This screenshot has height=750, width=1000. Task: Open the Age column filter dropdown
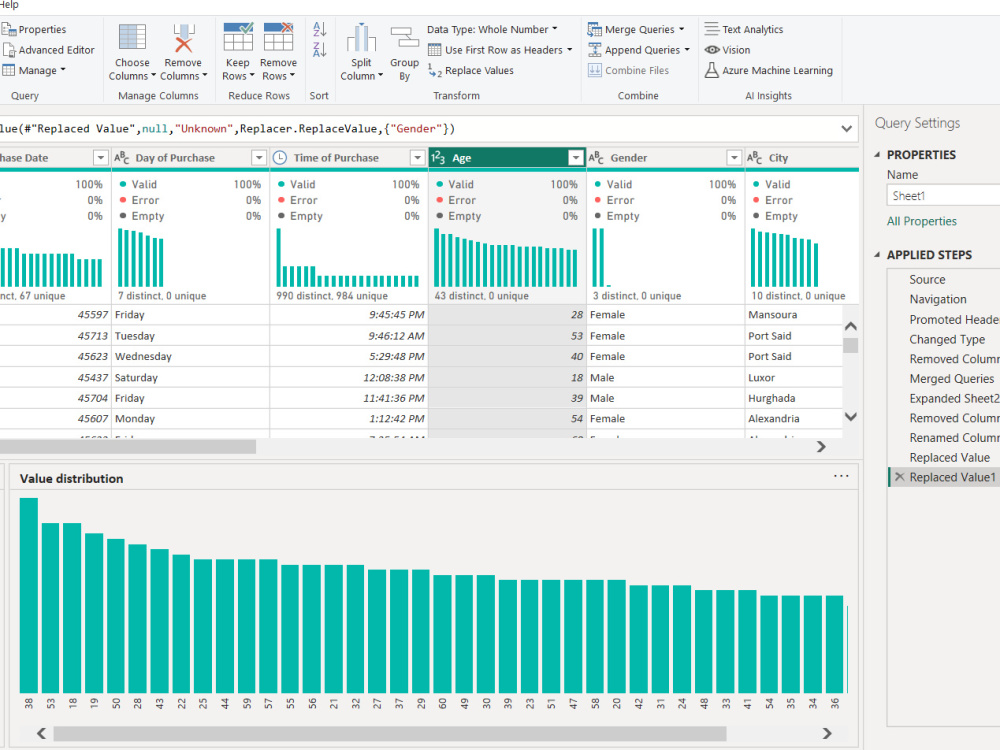tap(576, 158)
